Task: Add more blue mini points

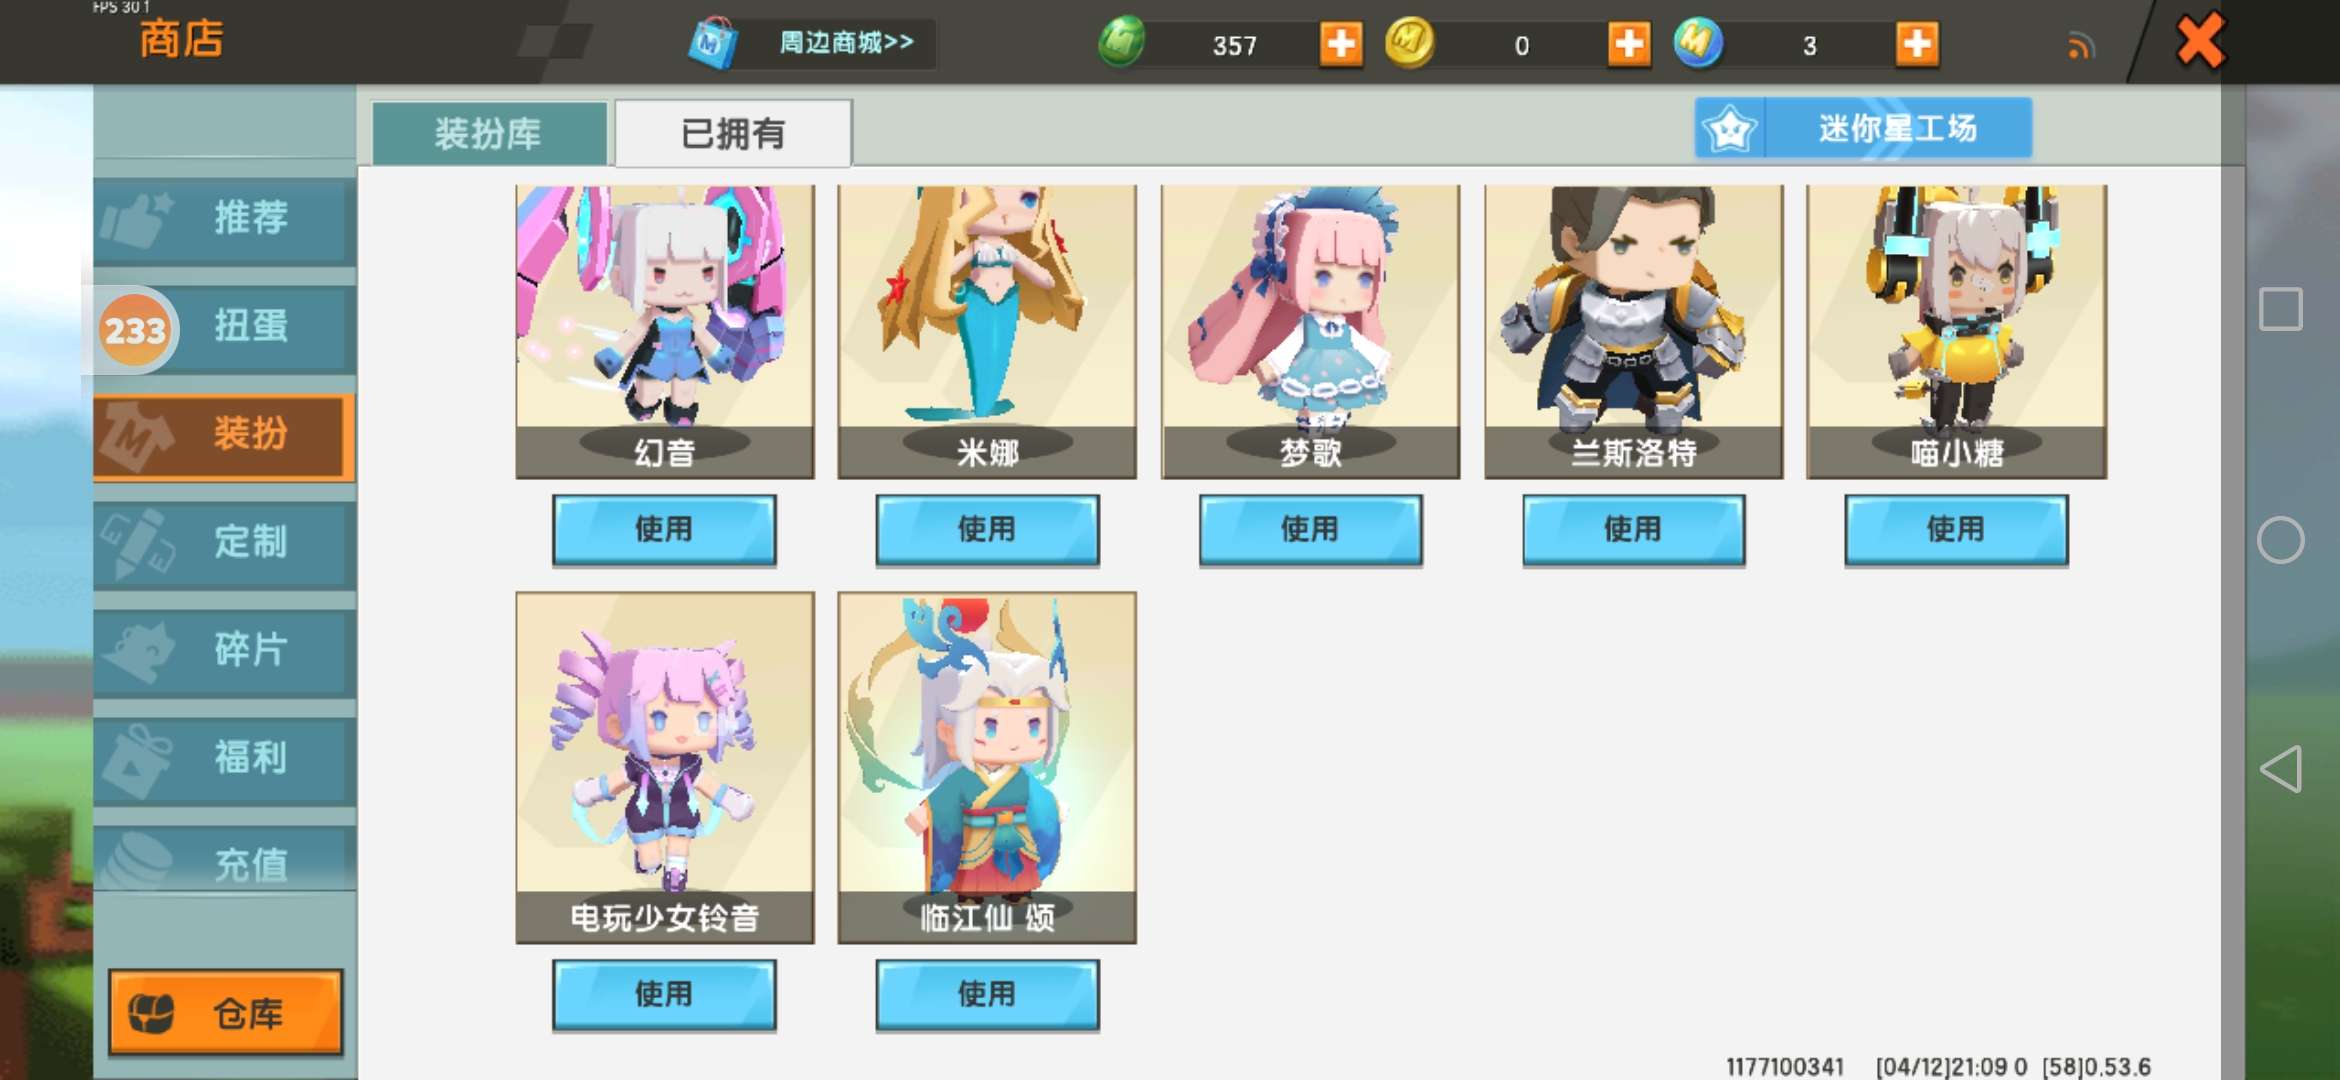Action: pyautogui.click(x=1917, y=45)
